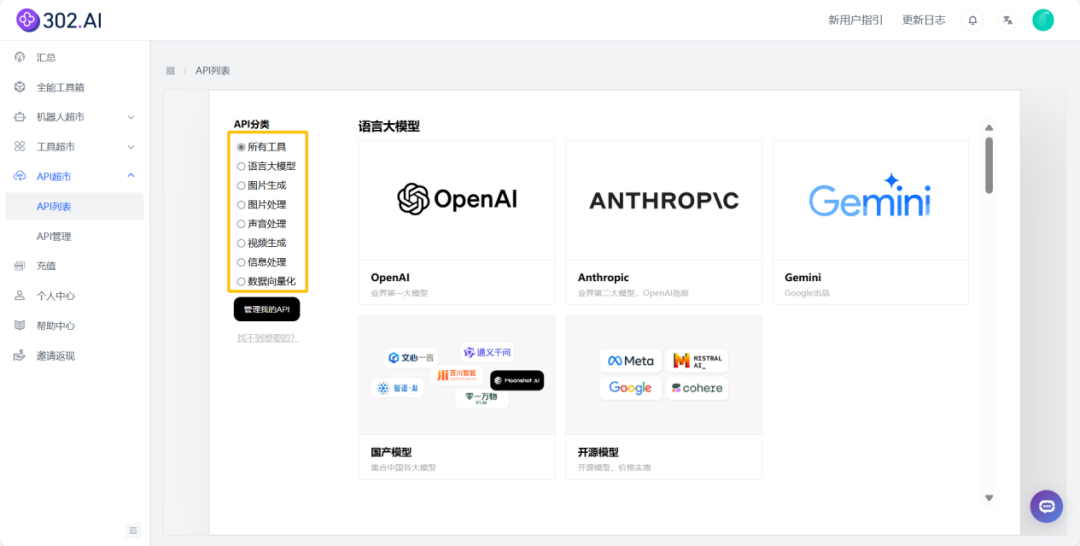Viewport: 1080px width, 546px height.
Task: Click the 帮助中心 book icon
Action: [20, 326]
